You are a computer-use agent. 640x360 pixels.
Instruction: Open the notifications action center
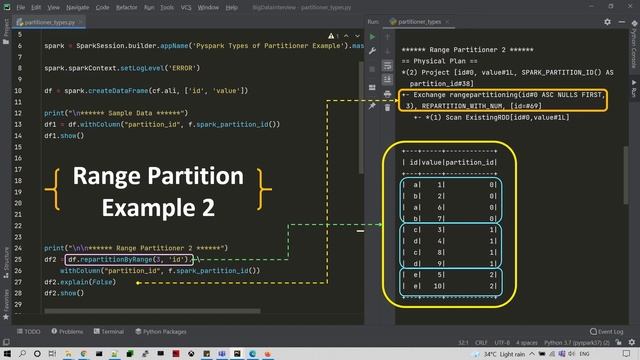point(627,354)
